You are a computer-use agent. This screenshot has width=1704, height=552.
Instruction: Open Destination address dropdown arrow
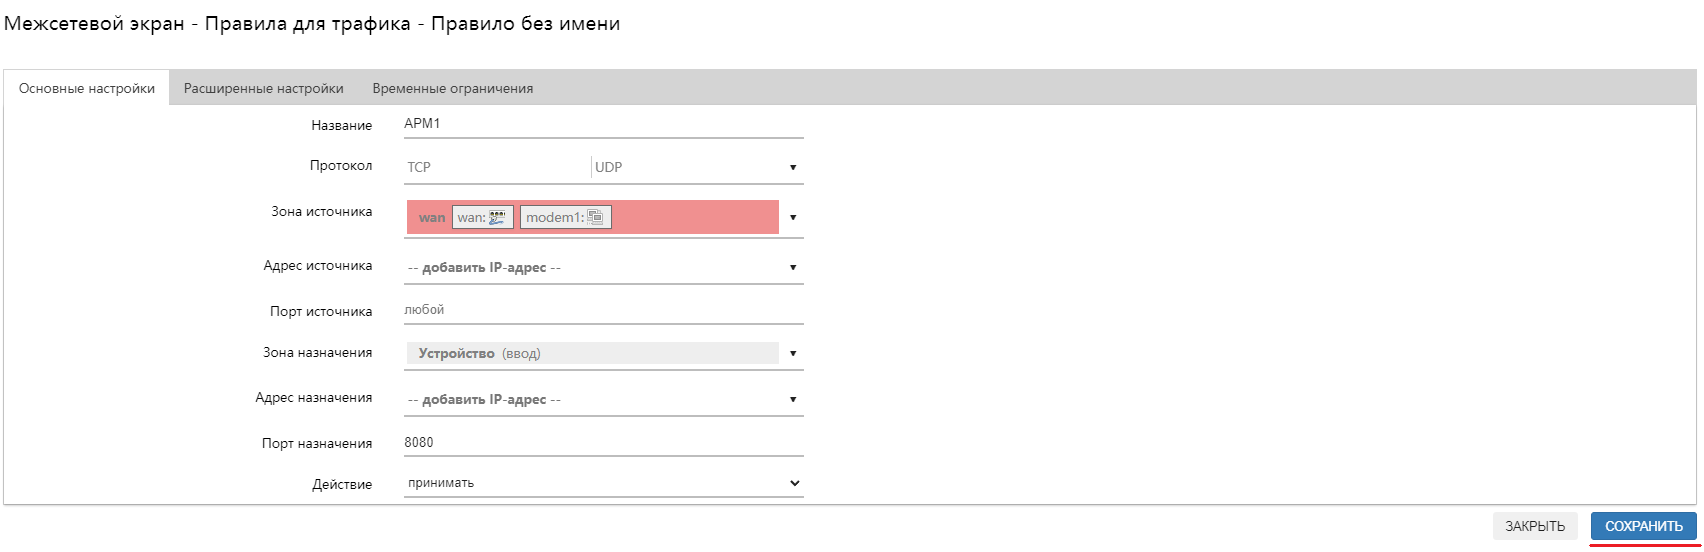793,400
